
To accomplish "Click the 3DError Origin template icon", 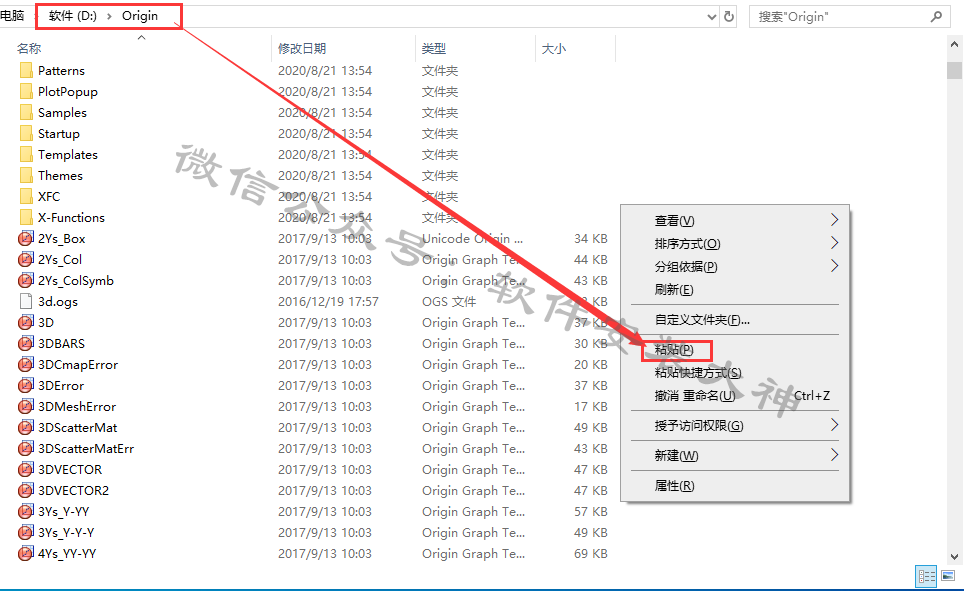I will (26, 386).
